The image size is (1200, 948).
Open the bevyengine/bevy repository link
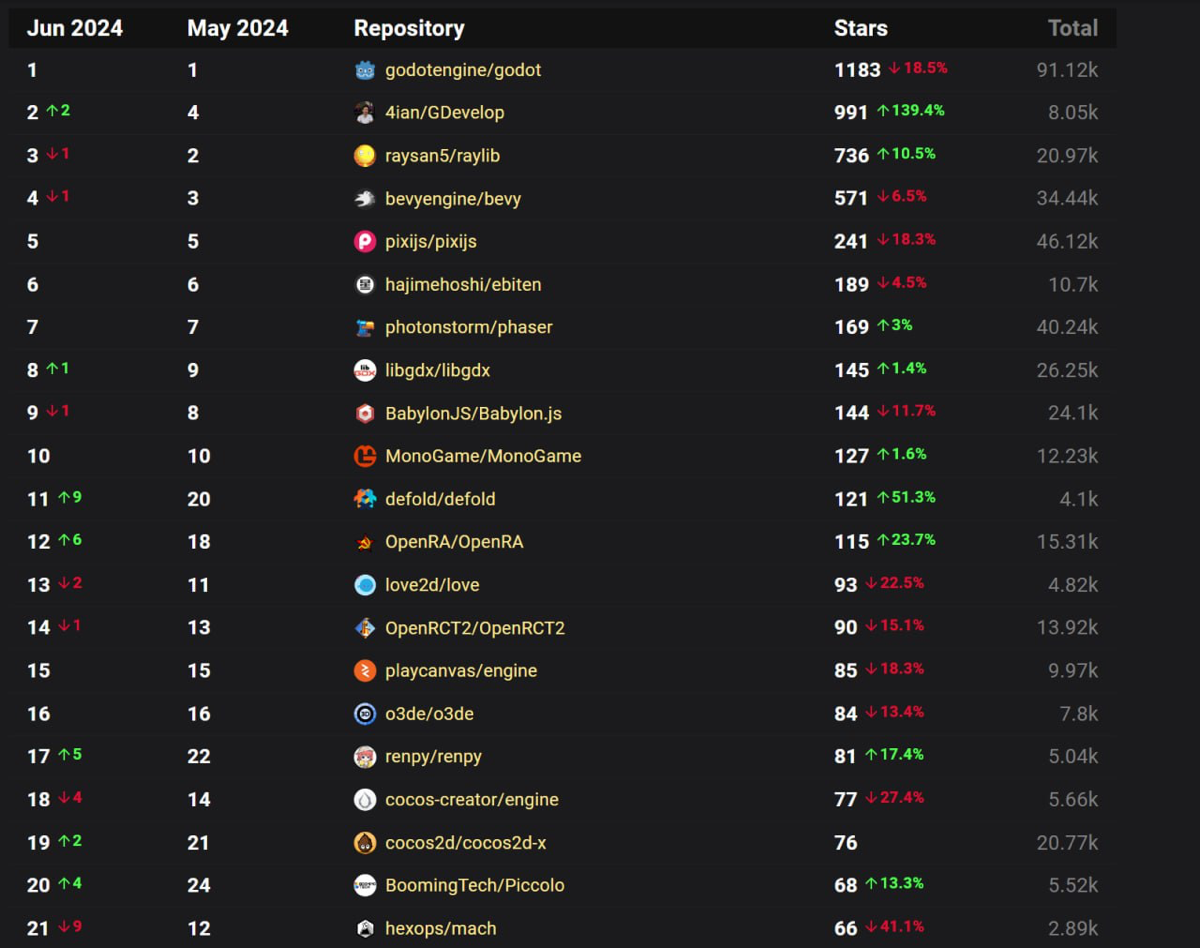point(453,199)
